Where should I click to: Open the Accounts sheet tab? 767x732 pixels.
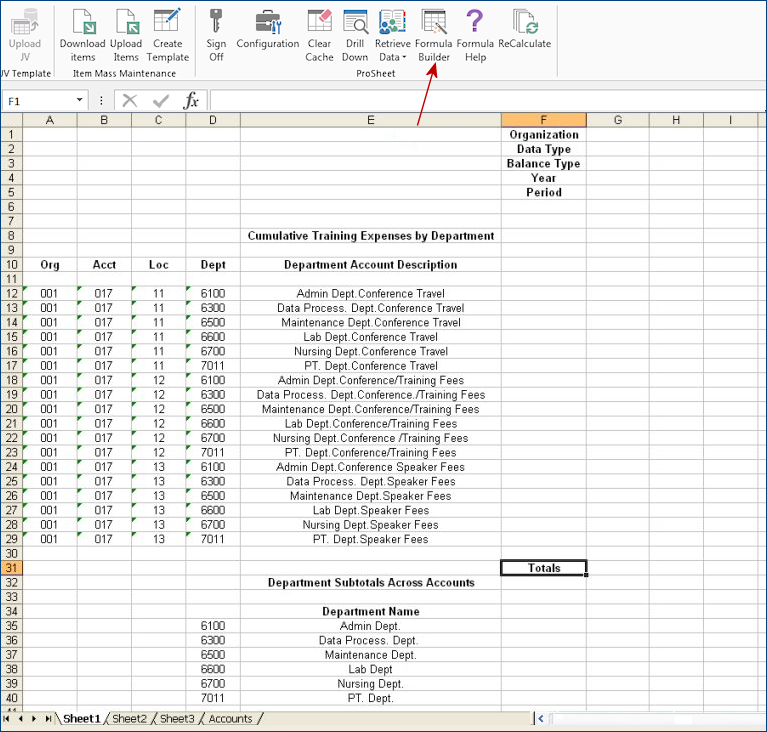230,718
